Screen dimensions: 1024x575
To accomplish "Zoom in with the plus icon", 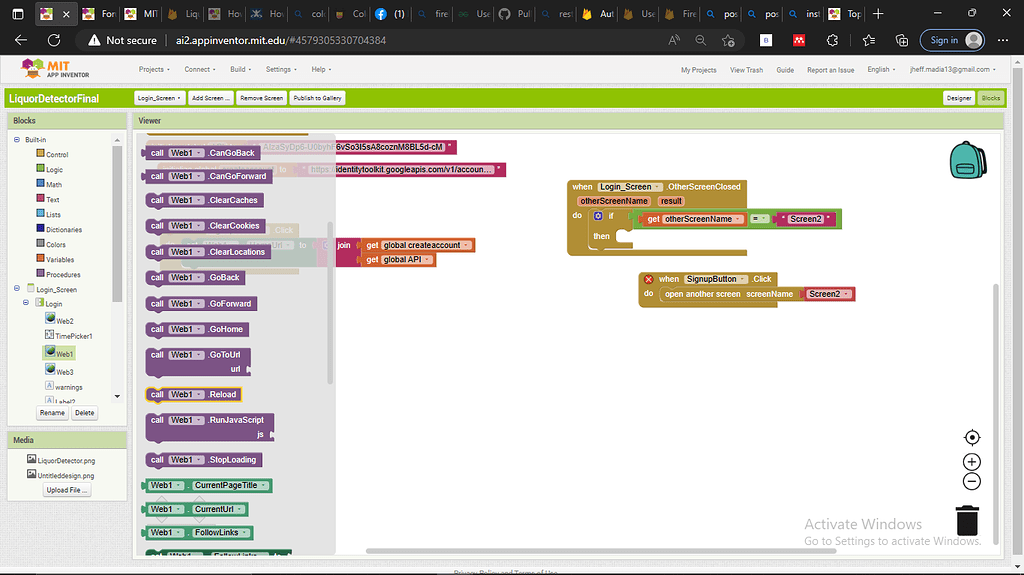I will click(x=971, y=462).
